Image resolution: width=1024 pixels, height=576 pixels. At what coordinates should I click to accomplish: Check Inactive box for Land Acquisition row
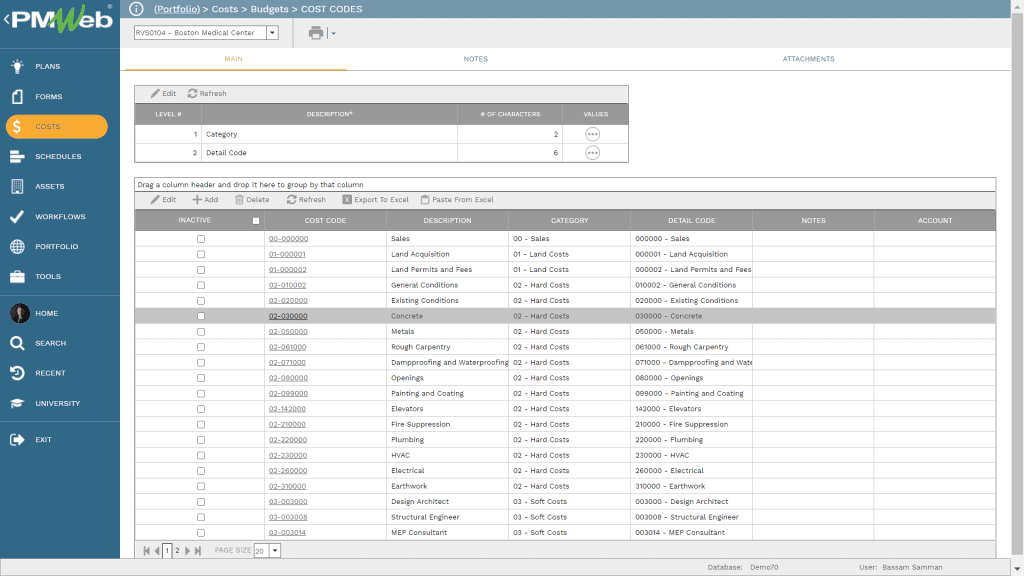tap(200, 254)
